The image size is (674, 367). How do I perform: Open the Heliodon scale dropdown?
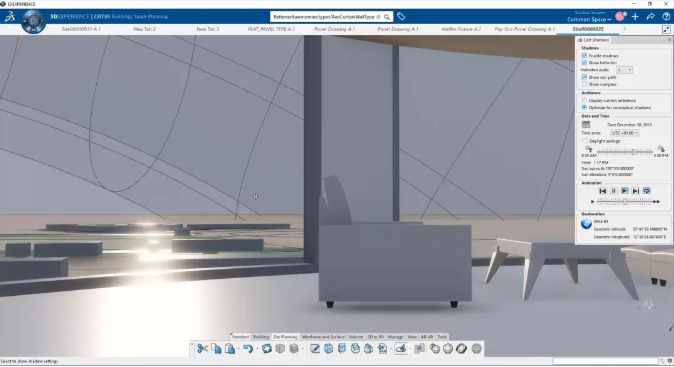pos(625,70)
